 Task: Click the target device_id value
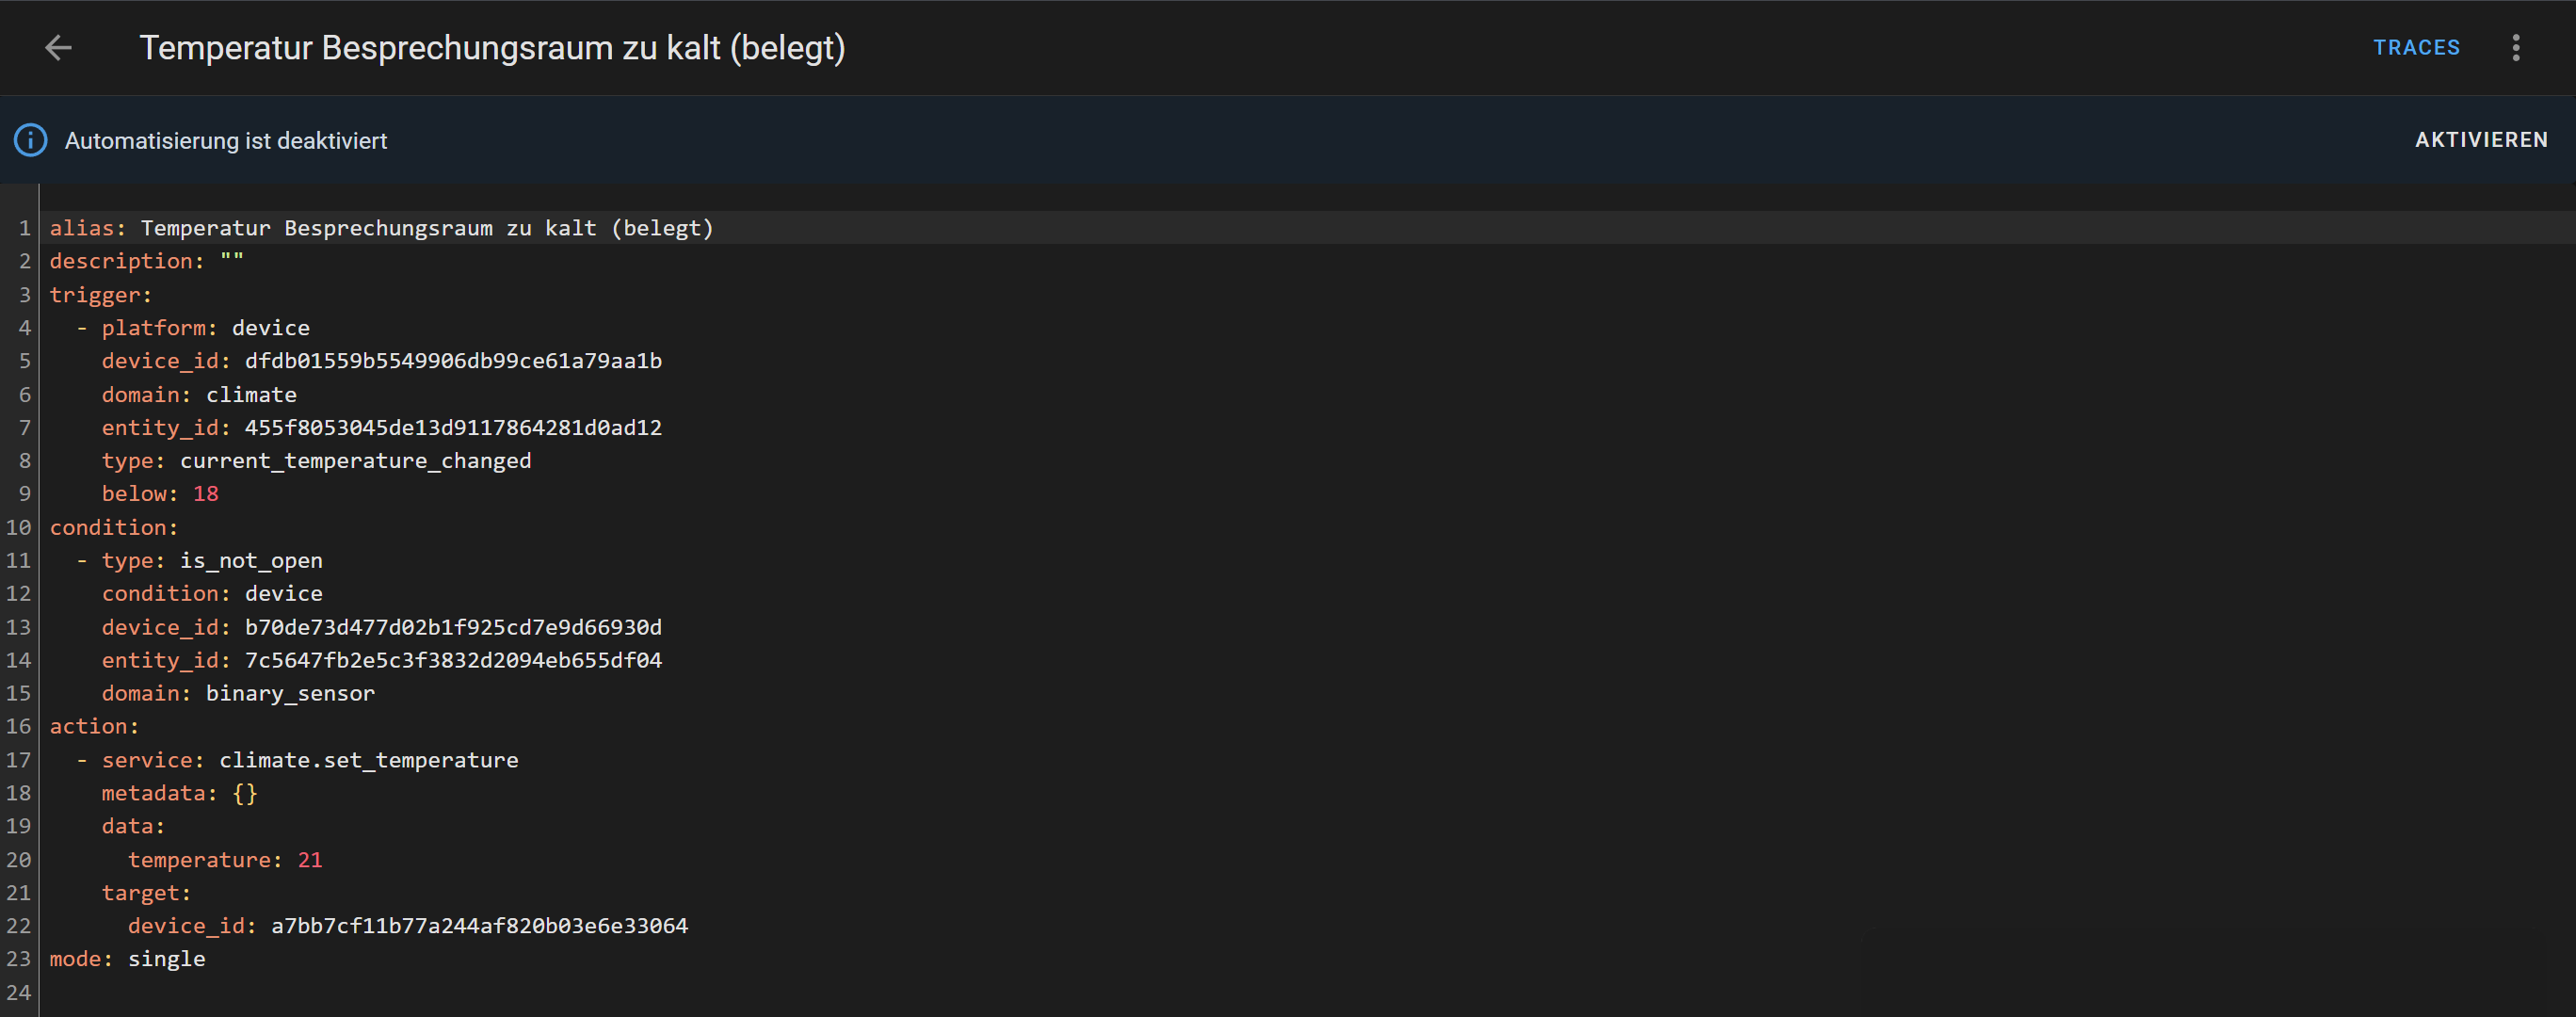tap(479, 926)
